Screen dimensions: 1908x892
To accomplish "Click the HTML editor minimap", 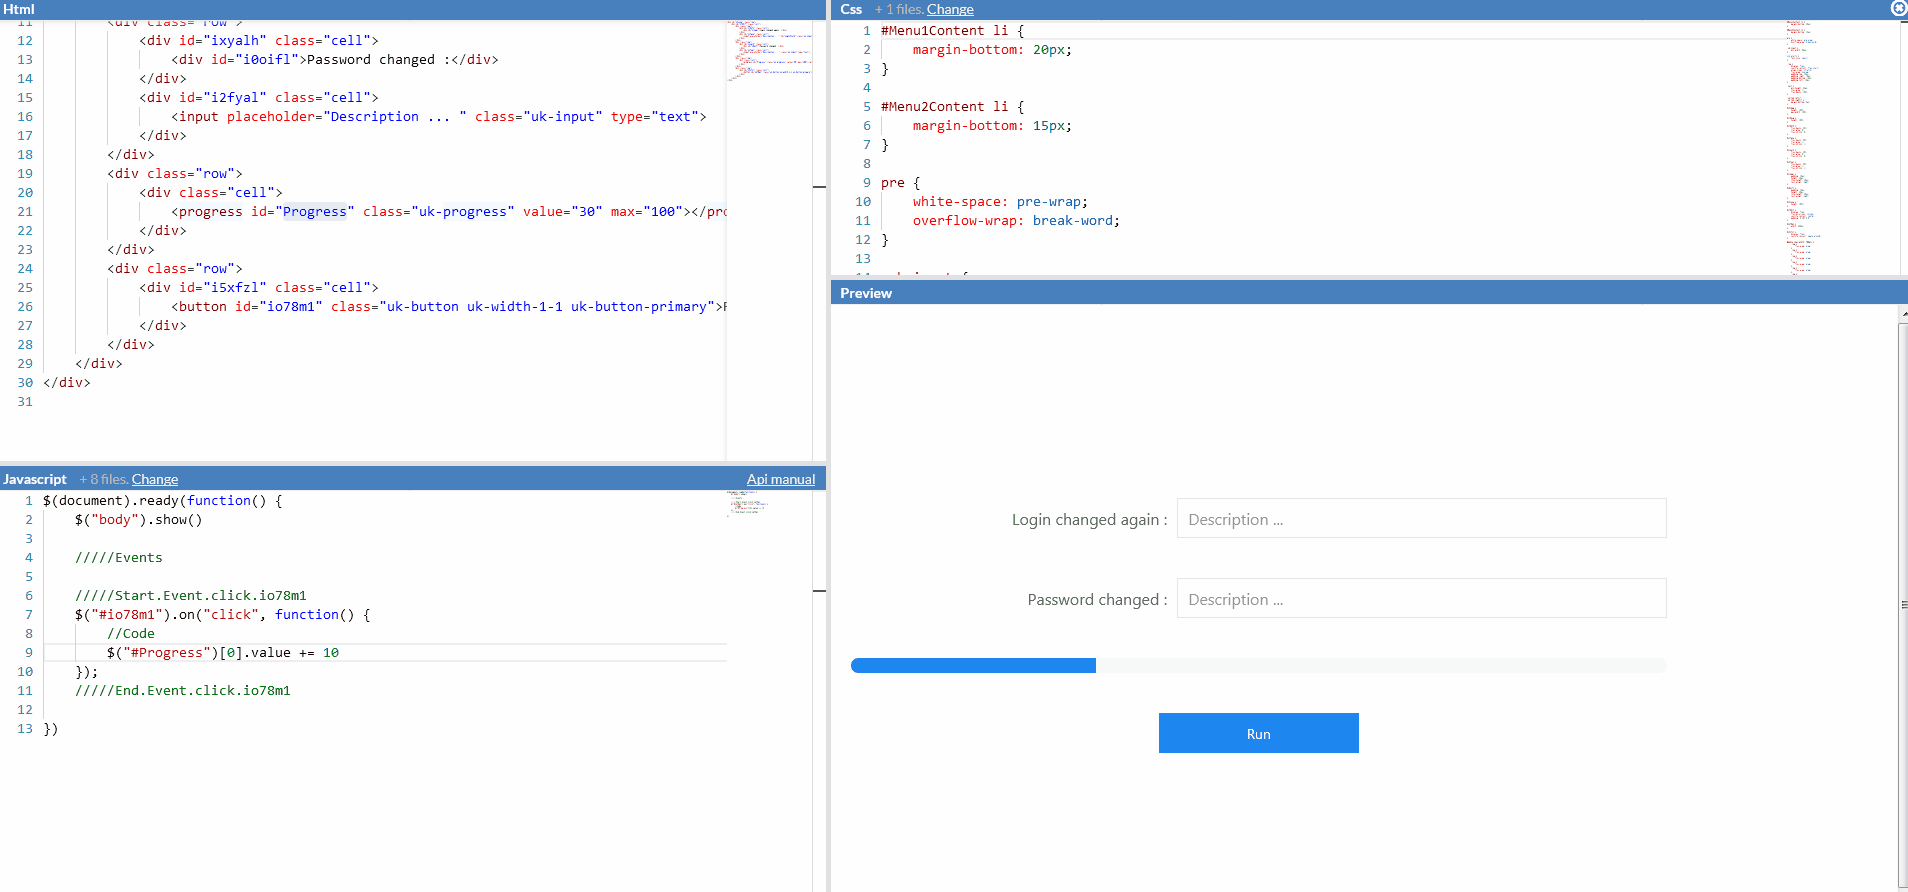I will pyautogui.click(x=768, y=50).
